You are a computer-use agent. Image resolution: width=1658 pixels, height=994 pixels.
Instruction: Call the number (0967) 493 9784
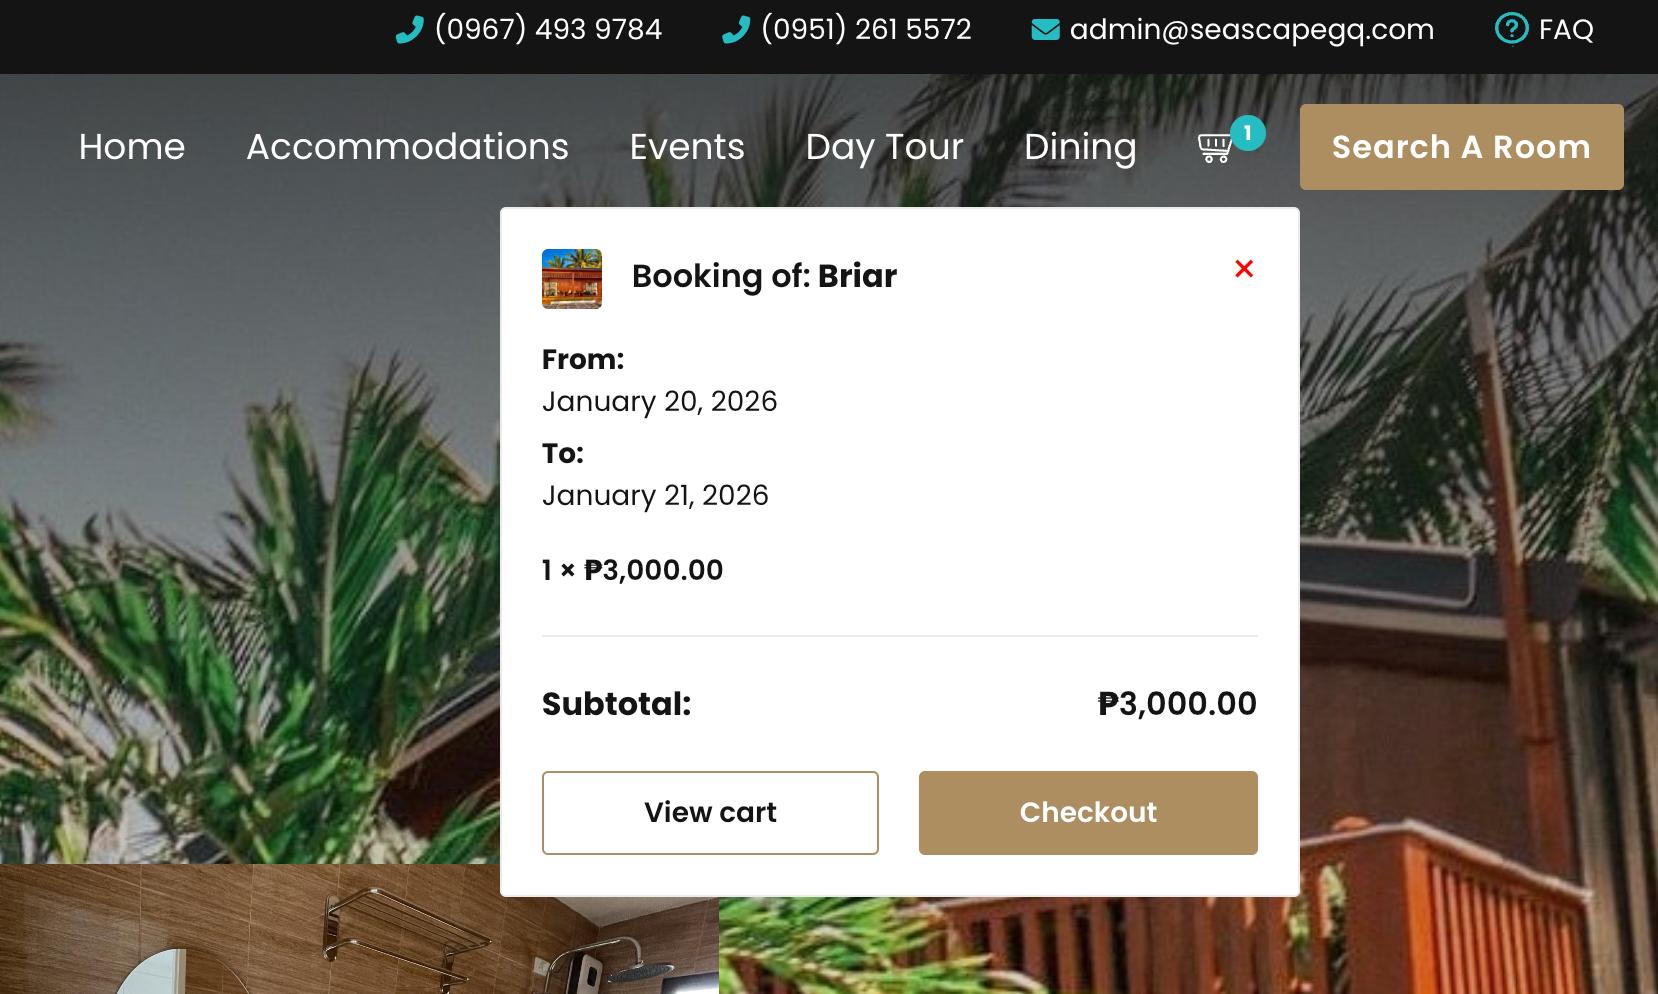pos(548,30)
